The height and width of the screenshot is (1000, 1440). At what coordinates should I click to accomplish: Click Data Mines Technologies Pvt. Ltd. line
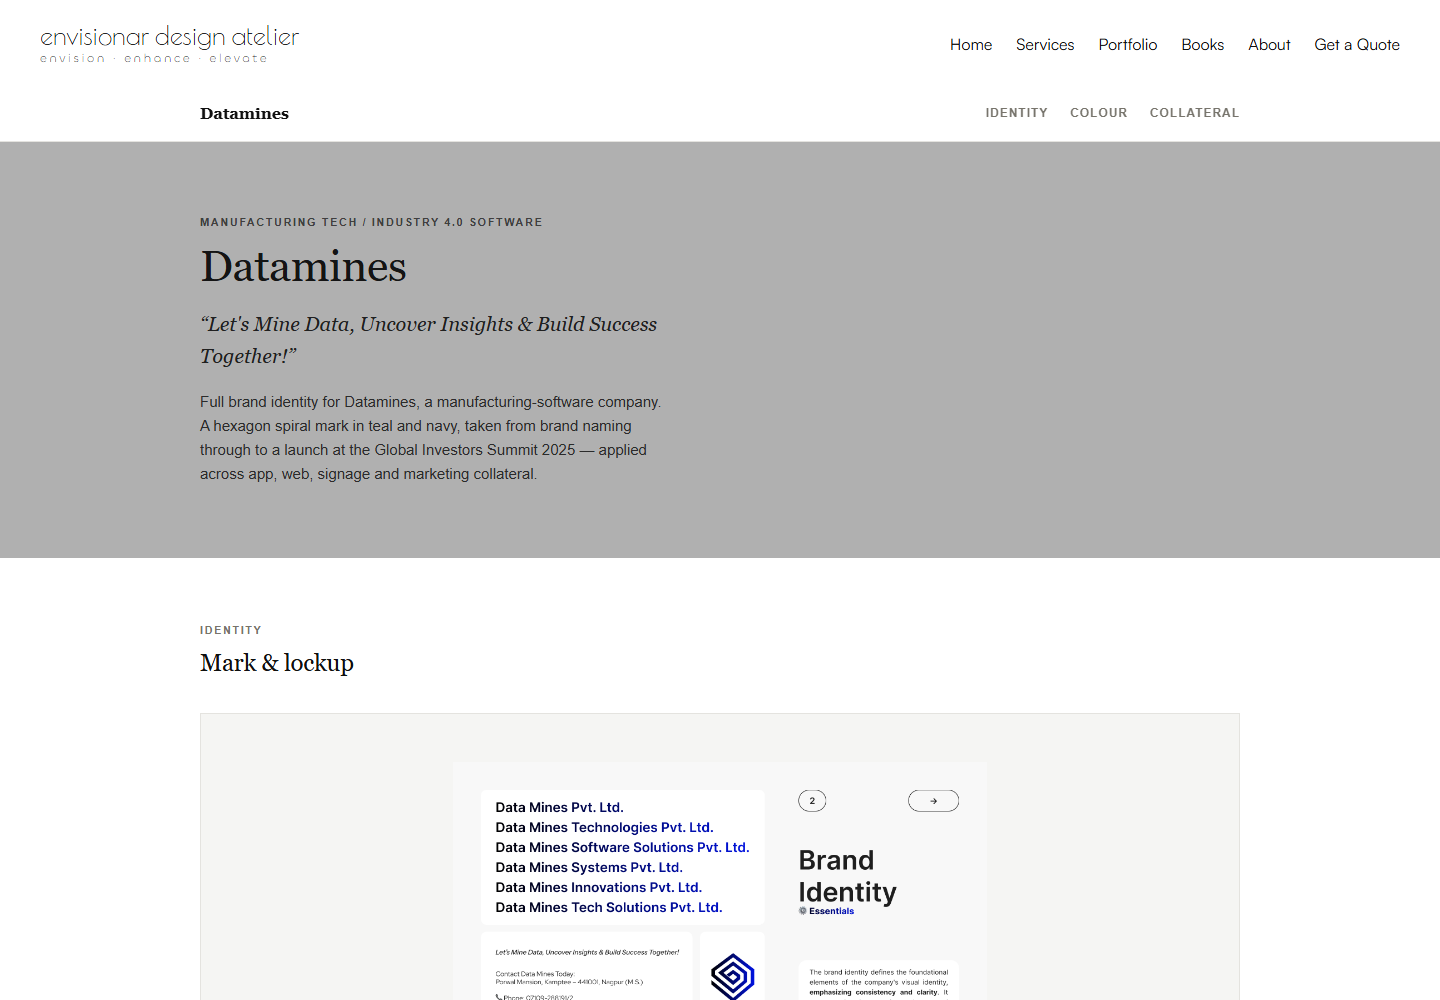[x=604, y=827]
